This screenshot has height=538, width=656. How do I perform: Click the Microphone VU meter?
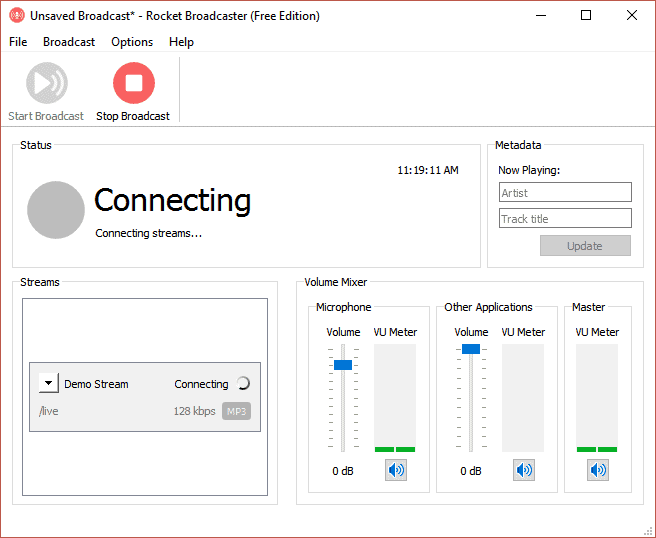point(395,398)
